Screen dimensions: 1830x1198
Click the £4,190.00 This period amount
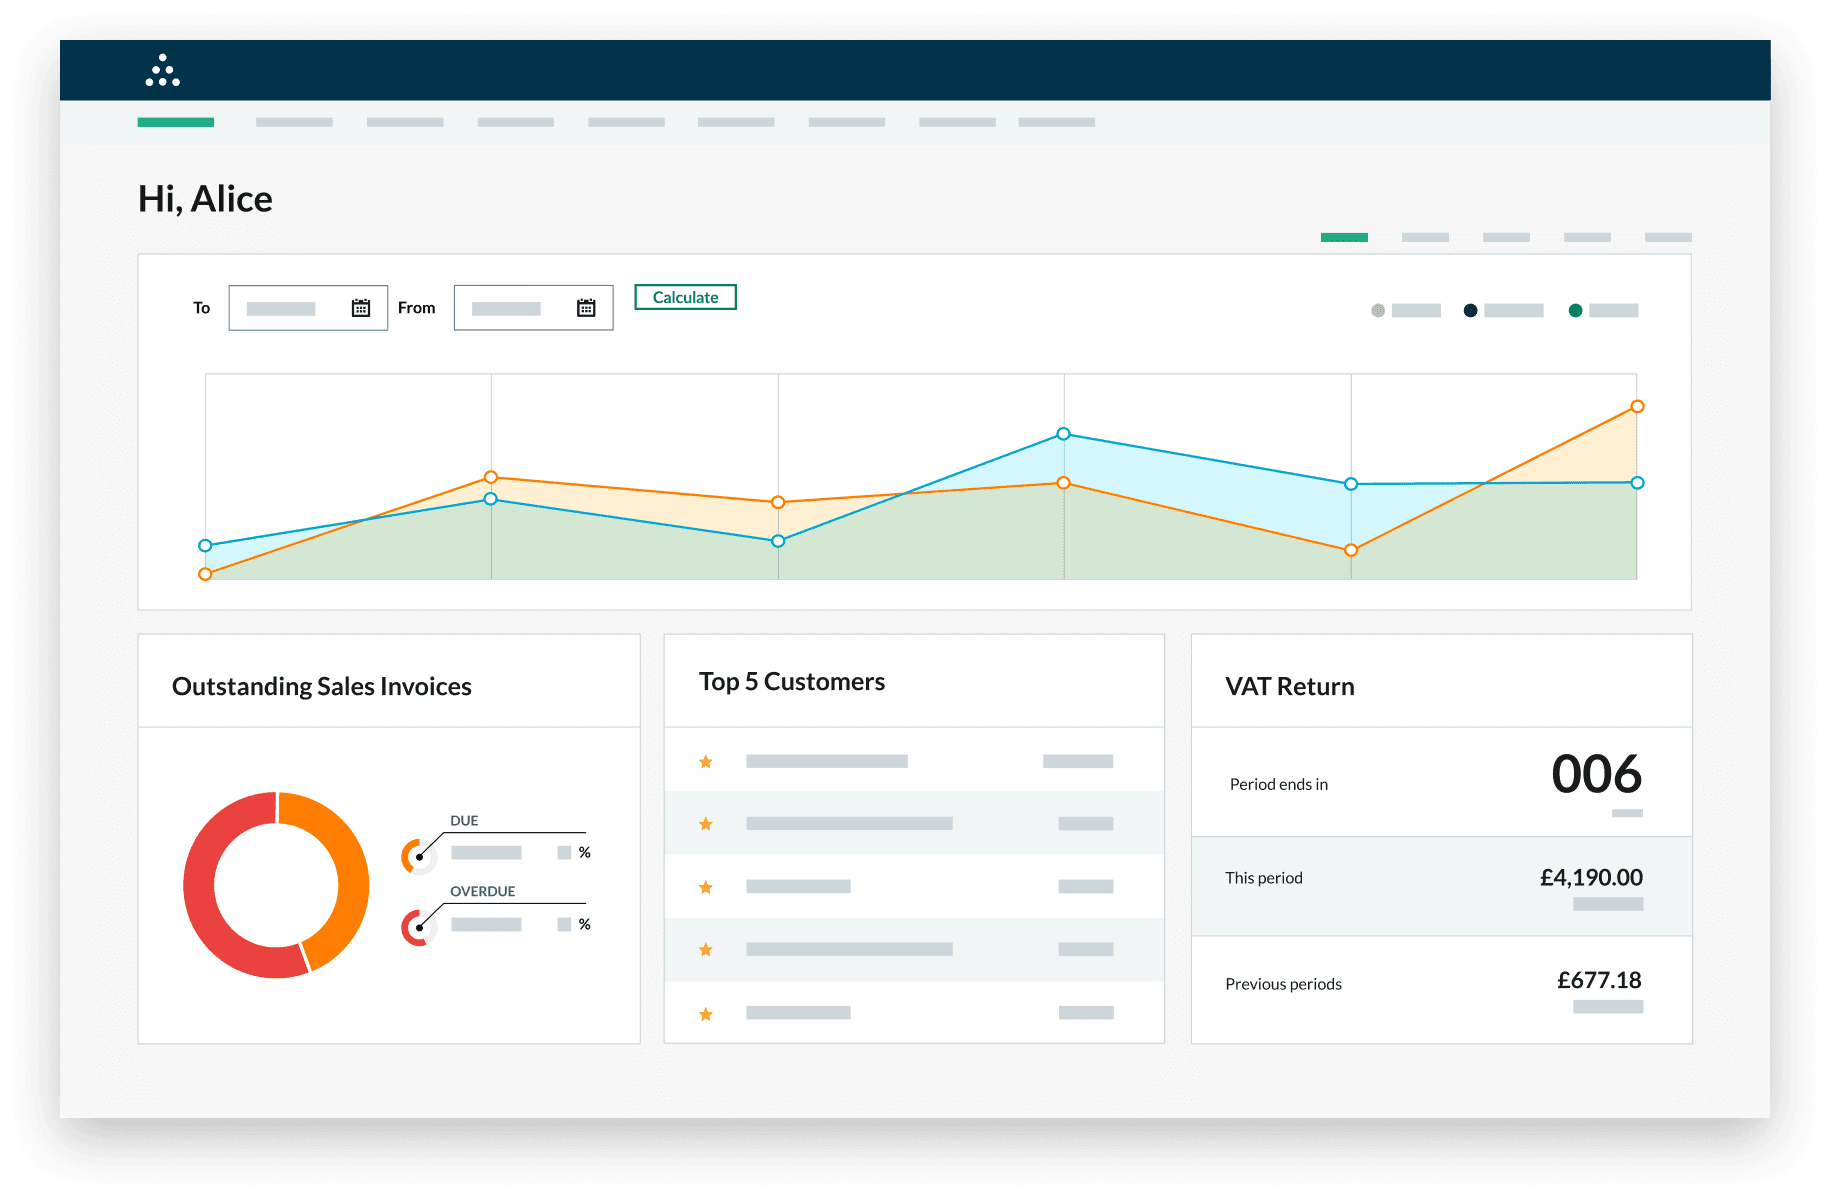1592,877
